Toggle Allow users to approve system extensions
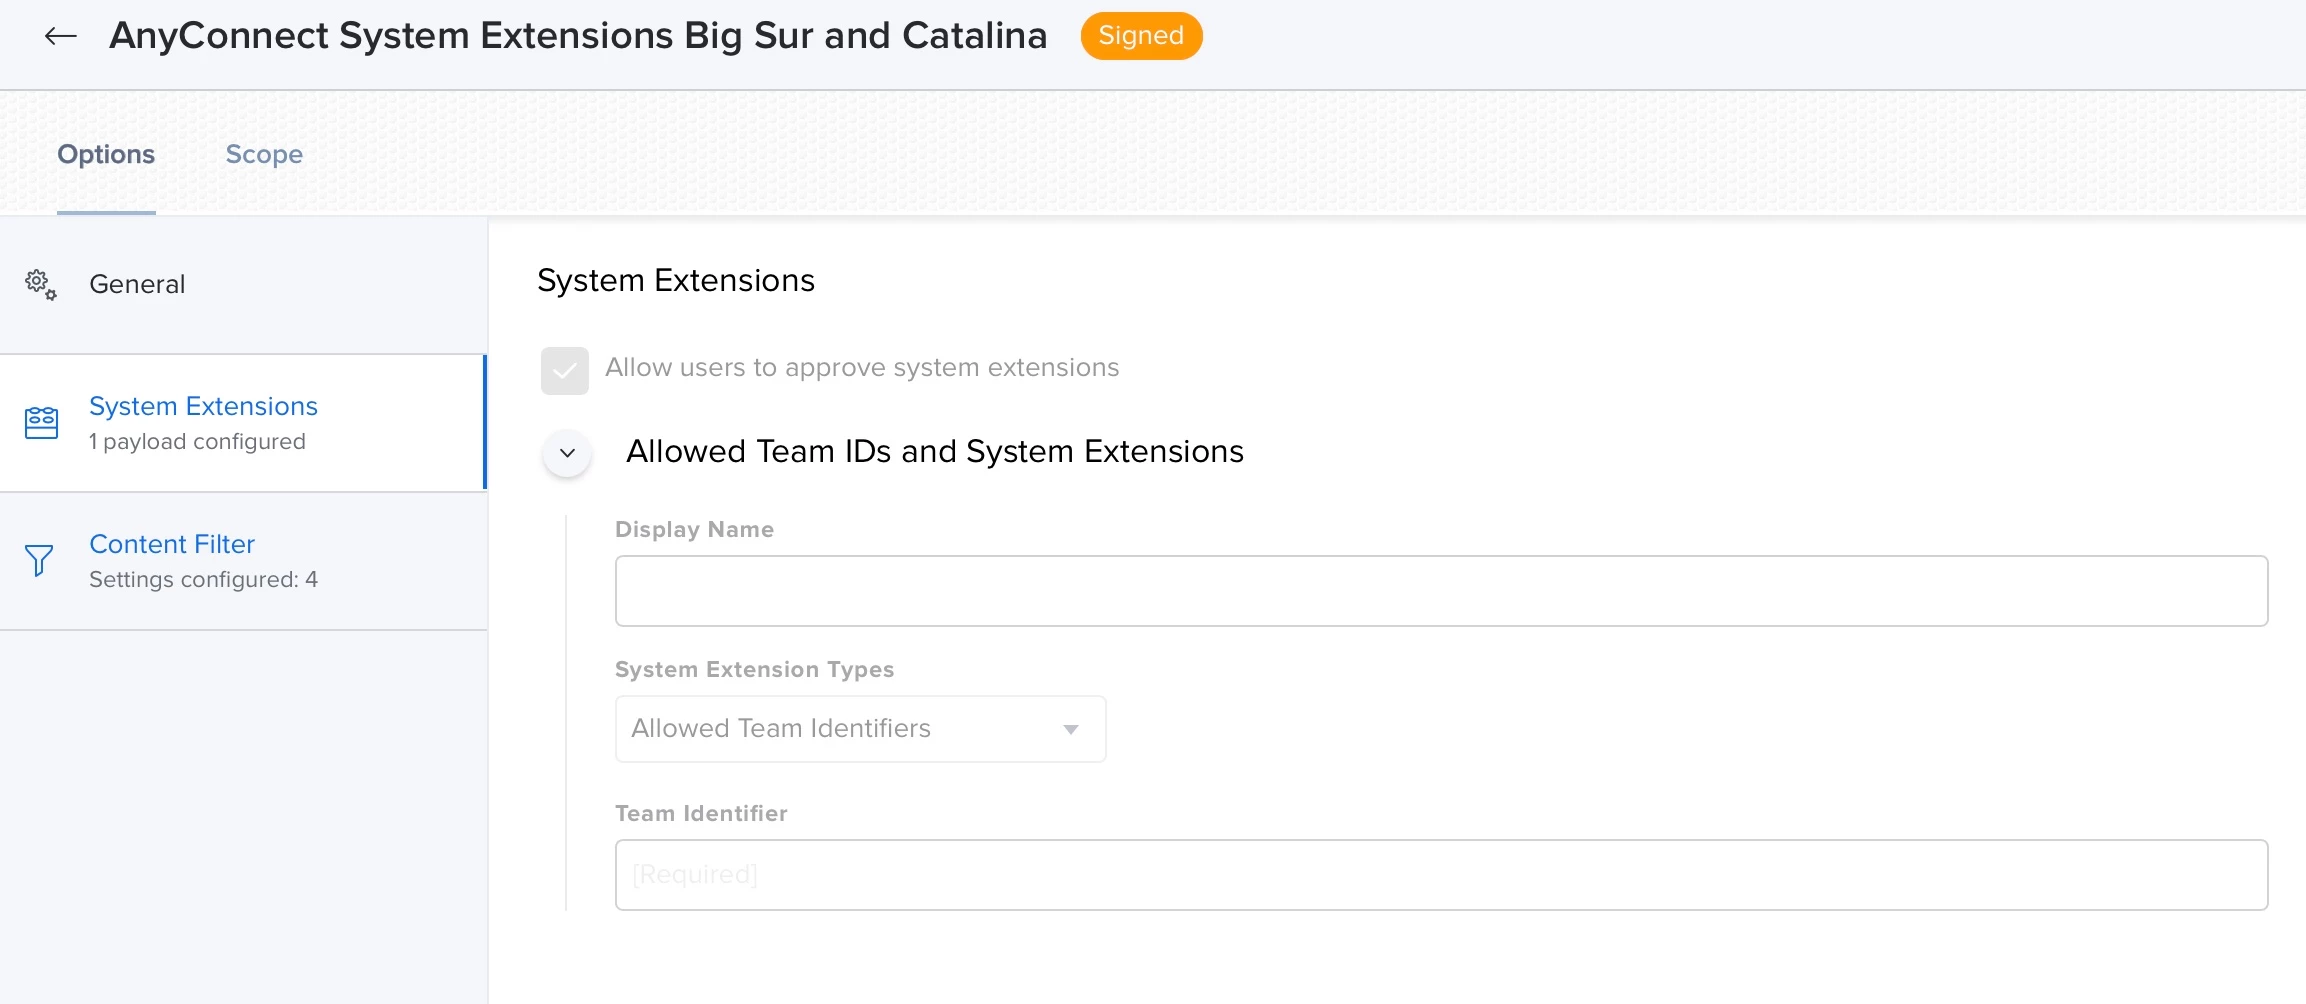This screenshot has height=1004, width=2306. [x=565, y=371]
